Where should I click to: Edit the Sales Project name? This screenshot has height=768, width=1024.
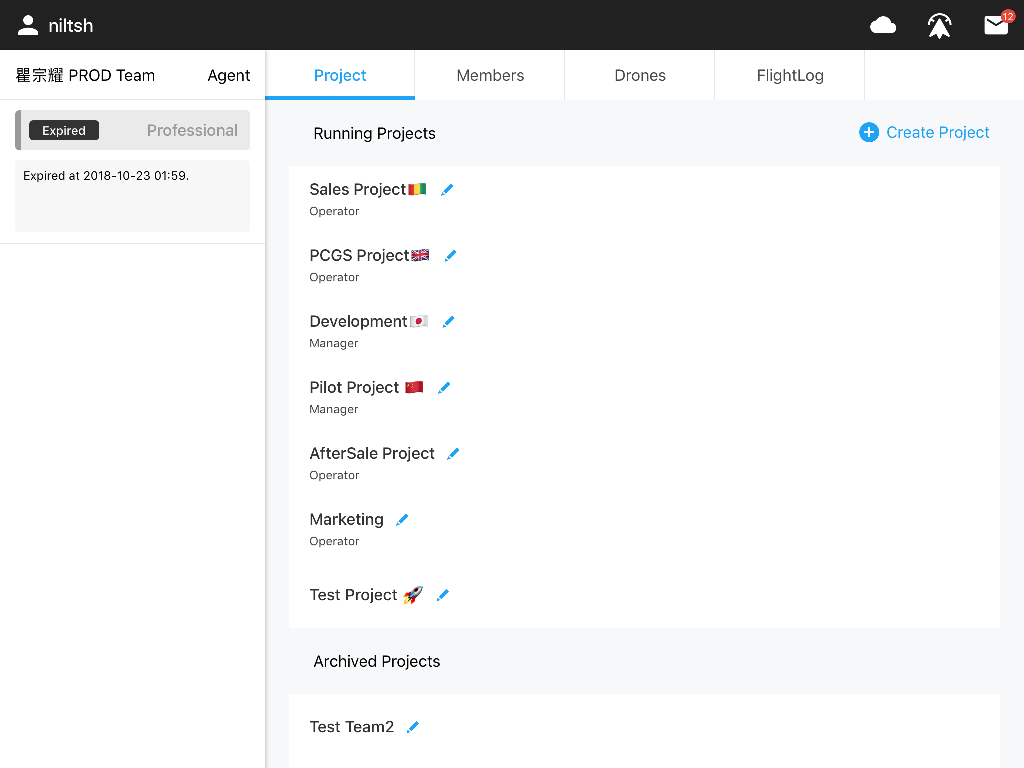(x=447, y=189)
